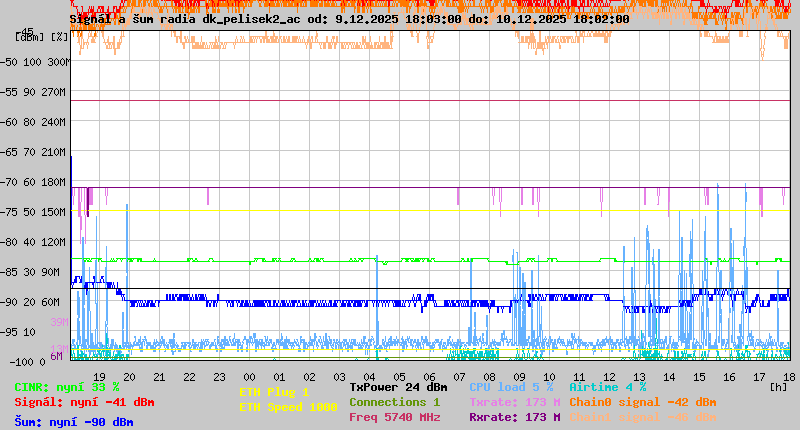Click the 'Chain1 signal -46 dBm' legend label
The height and width of the screenshot is (430, 800).
click(x=643, y=417)
